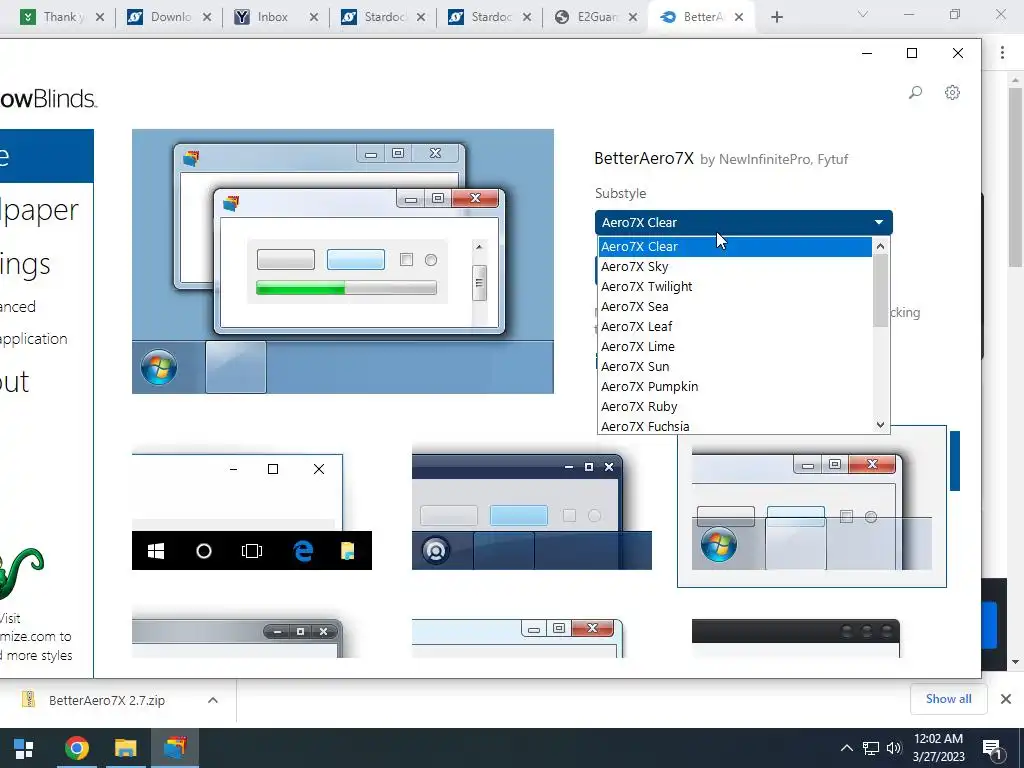
Task: Open the network tray icon
Action: tap(871, 748)
